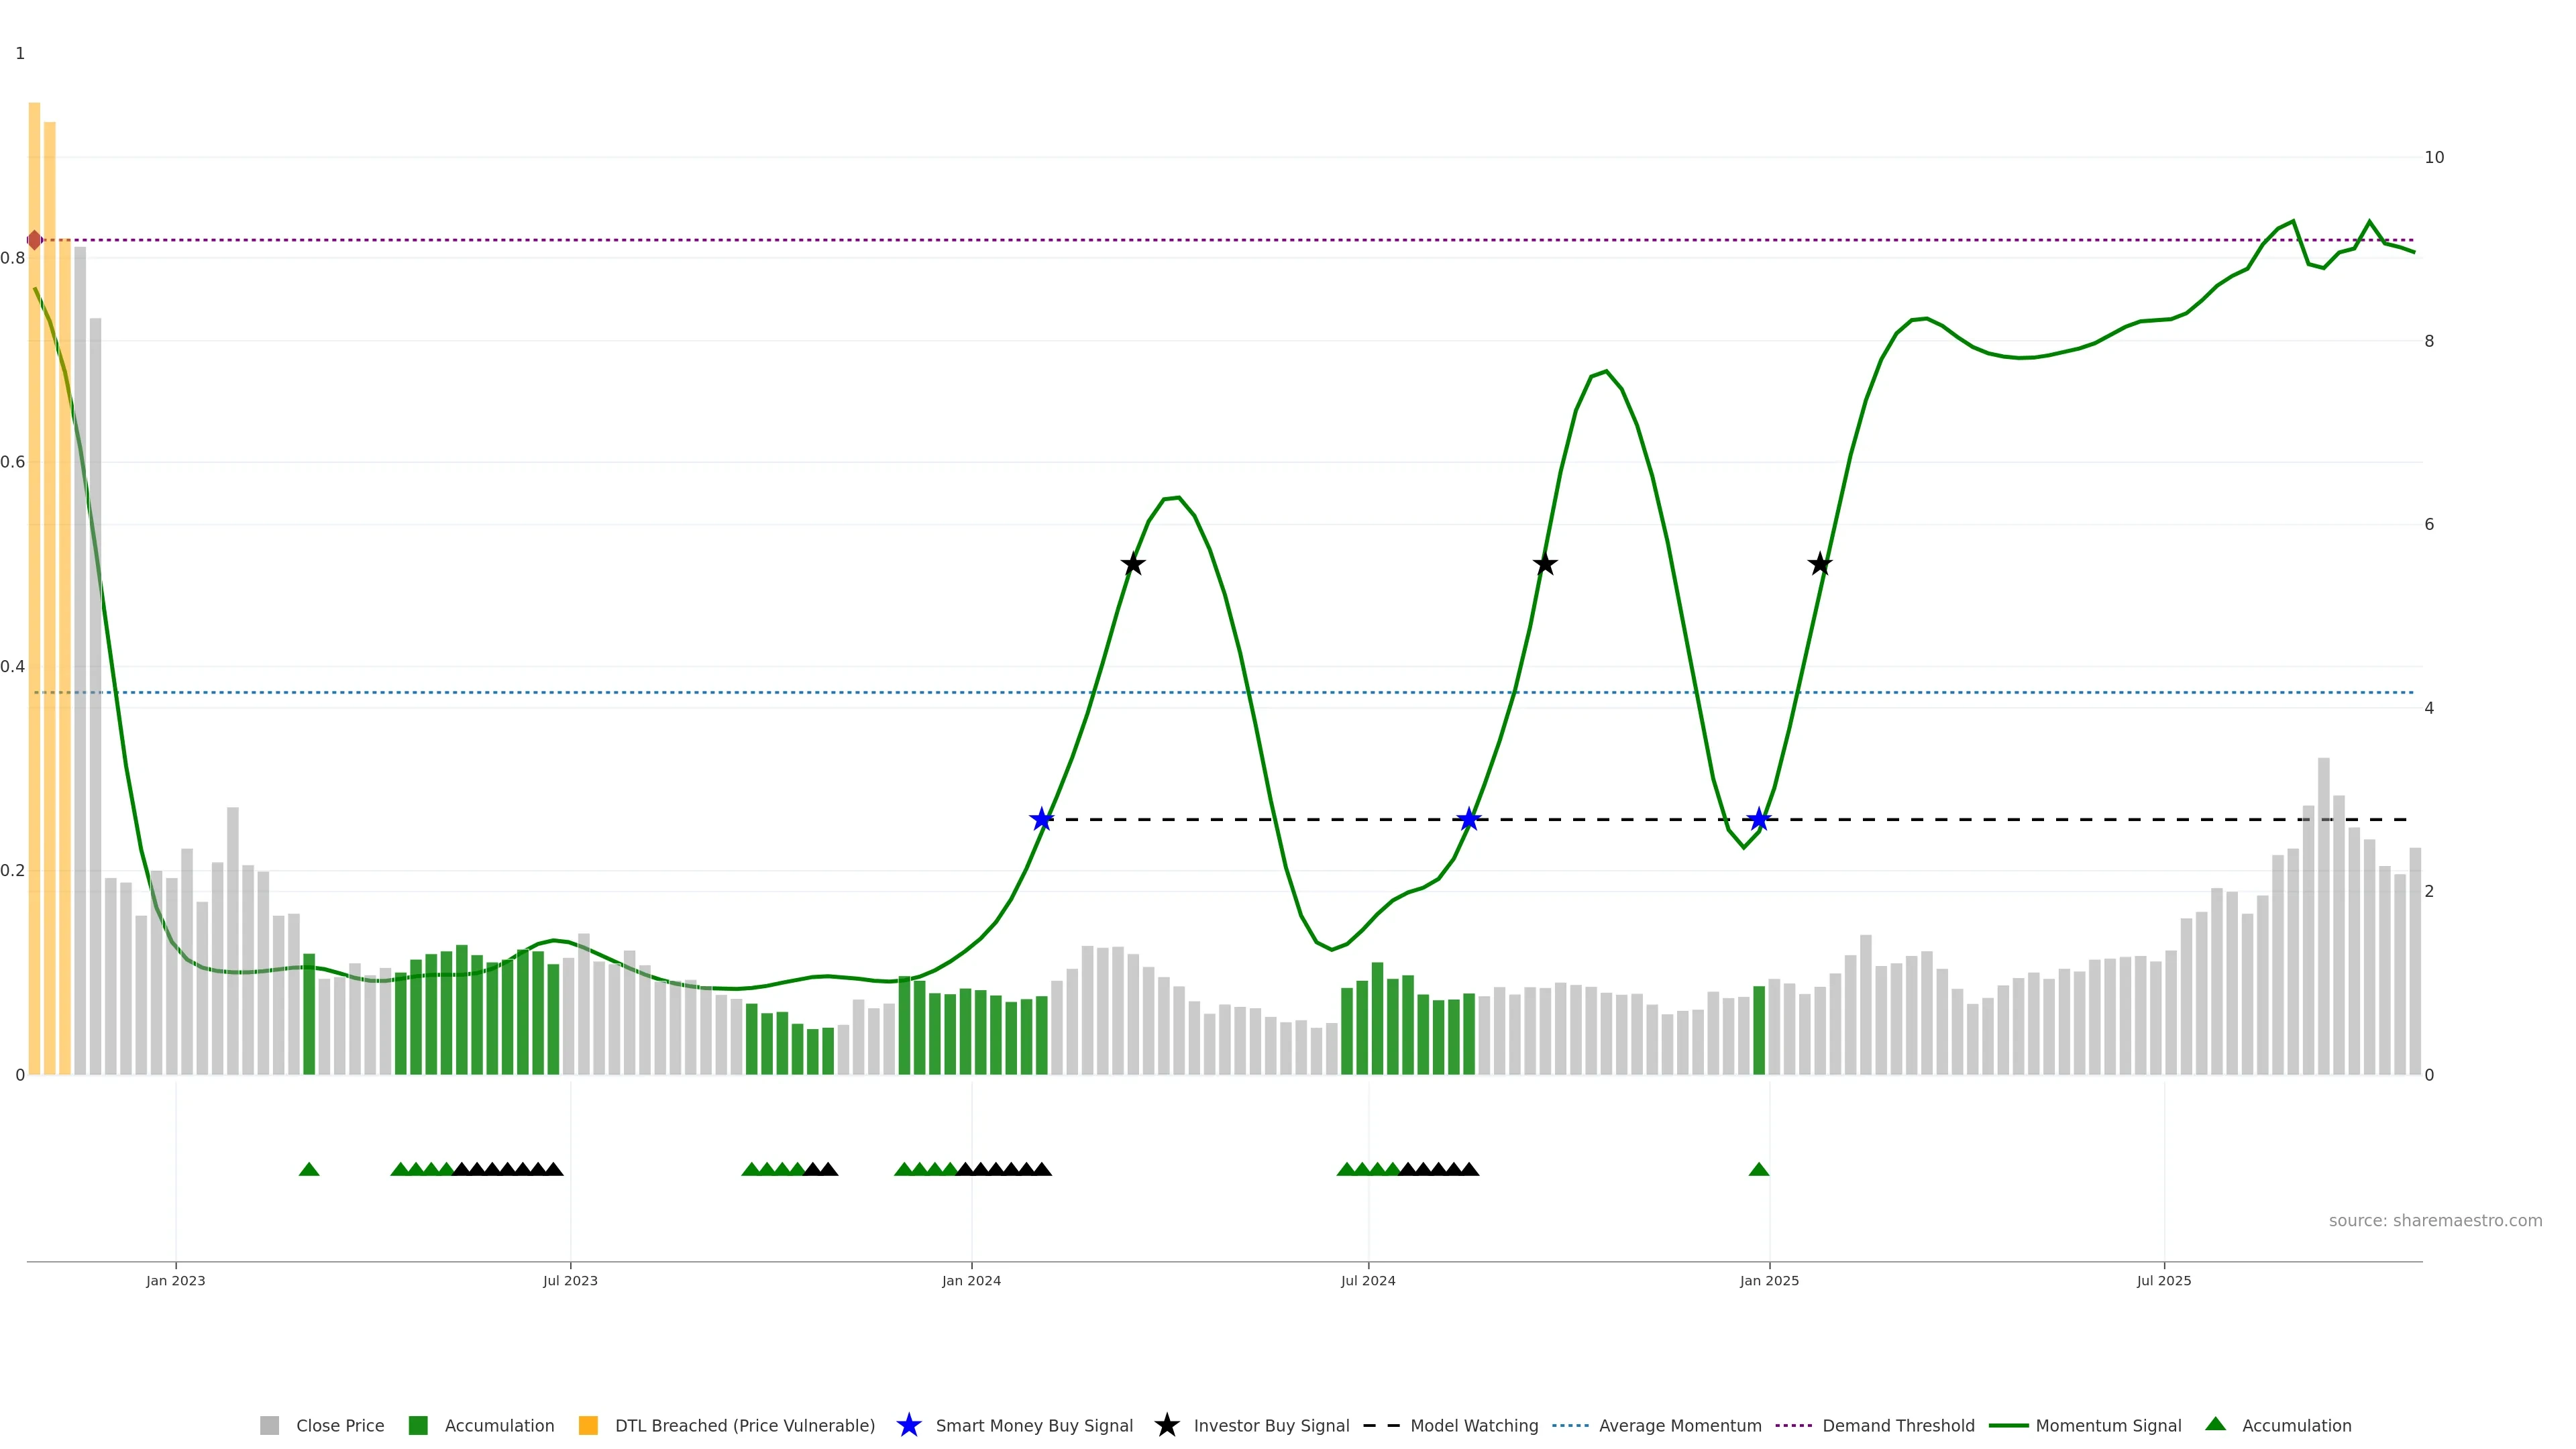Select the red diamond marker on Demand Threshold line
Screen dimensions: 2576x1449
[x=35, y=240]
